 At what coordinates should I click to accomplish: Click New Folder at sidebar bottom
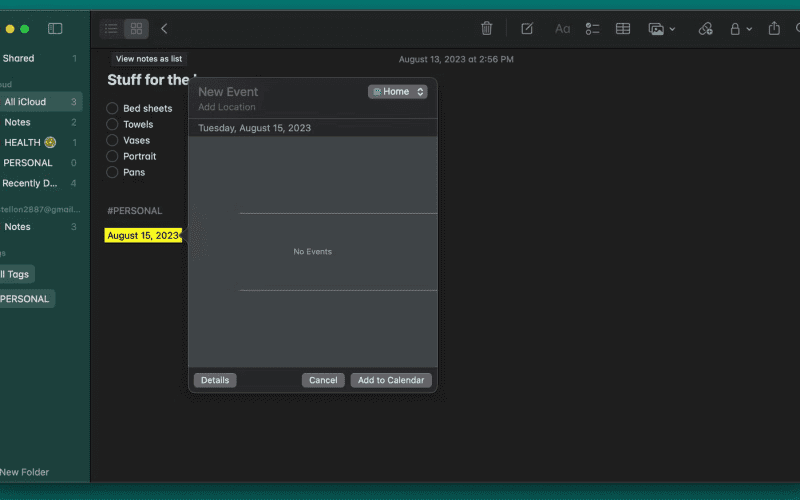click(24, 472)
